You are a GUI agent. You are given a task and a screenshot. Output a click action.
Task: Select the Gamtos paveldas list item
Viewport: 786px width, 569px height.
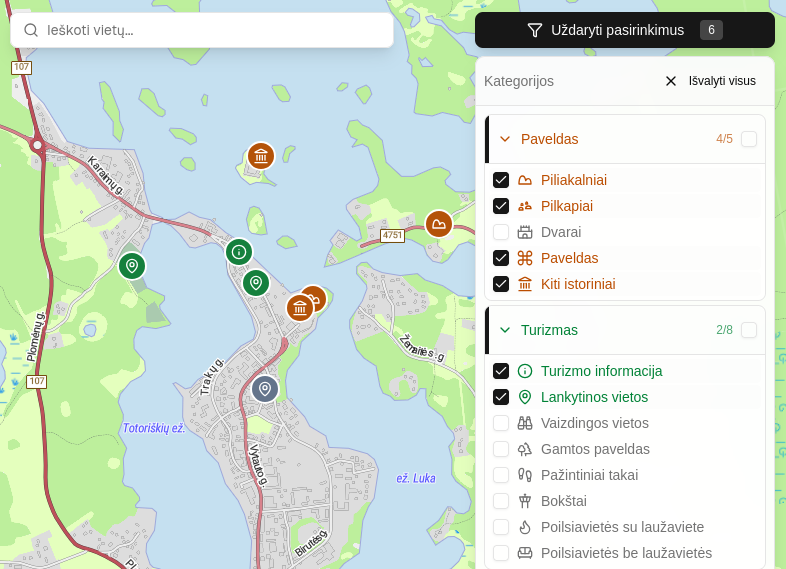pyautogui.click(x=595, y=449)
